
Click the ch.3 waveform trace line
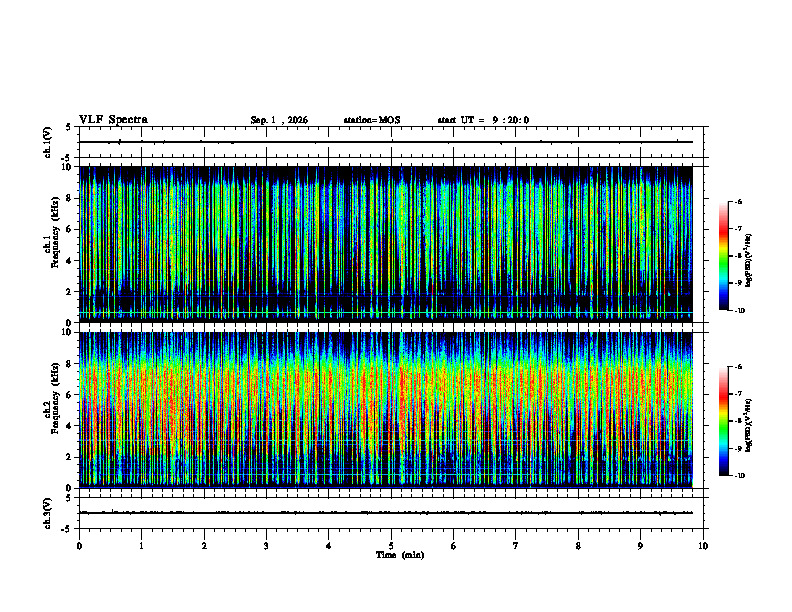386,513
